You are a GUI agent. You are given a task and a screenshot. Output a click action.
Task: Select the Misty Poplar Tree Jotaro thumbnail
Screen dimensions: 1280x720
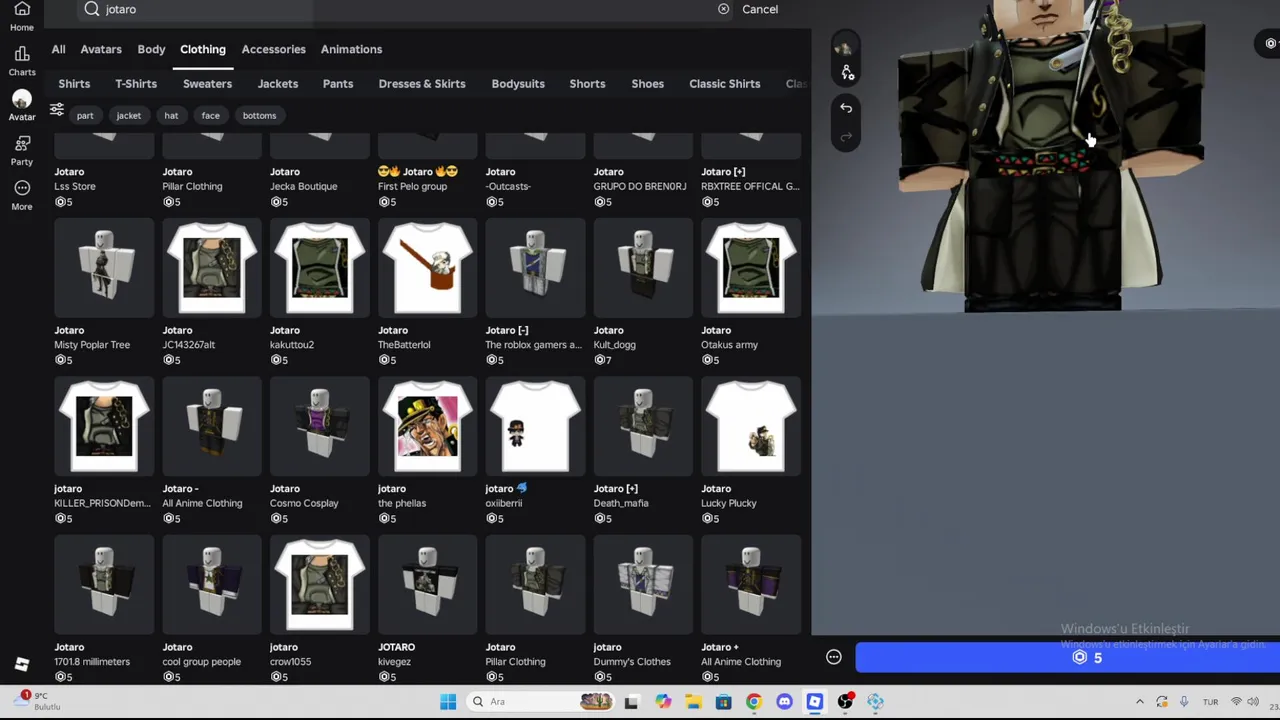pyautogui.click(x=104, y=268)
